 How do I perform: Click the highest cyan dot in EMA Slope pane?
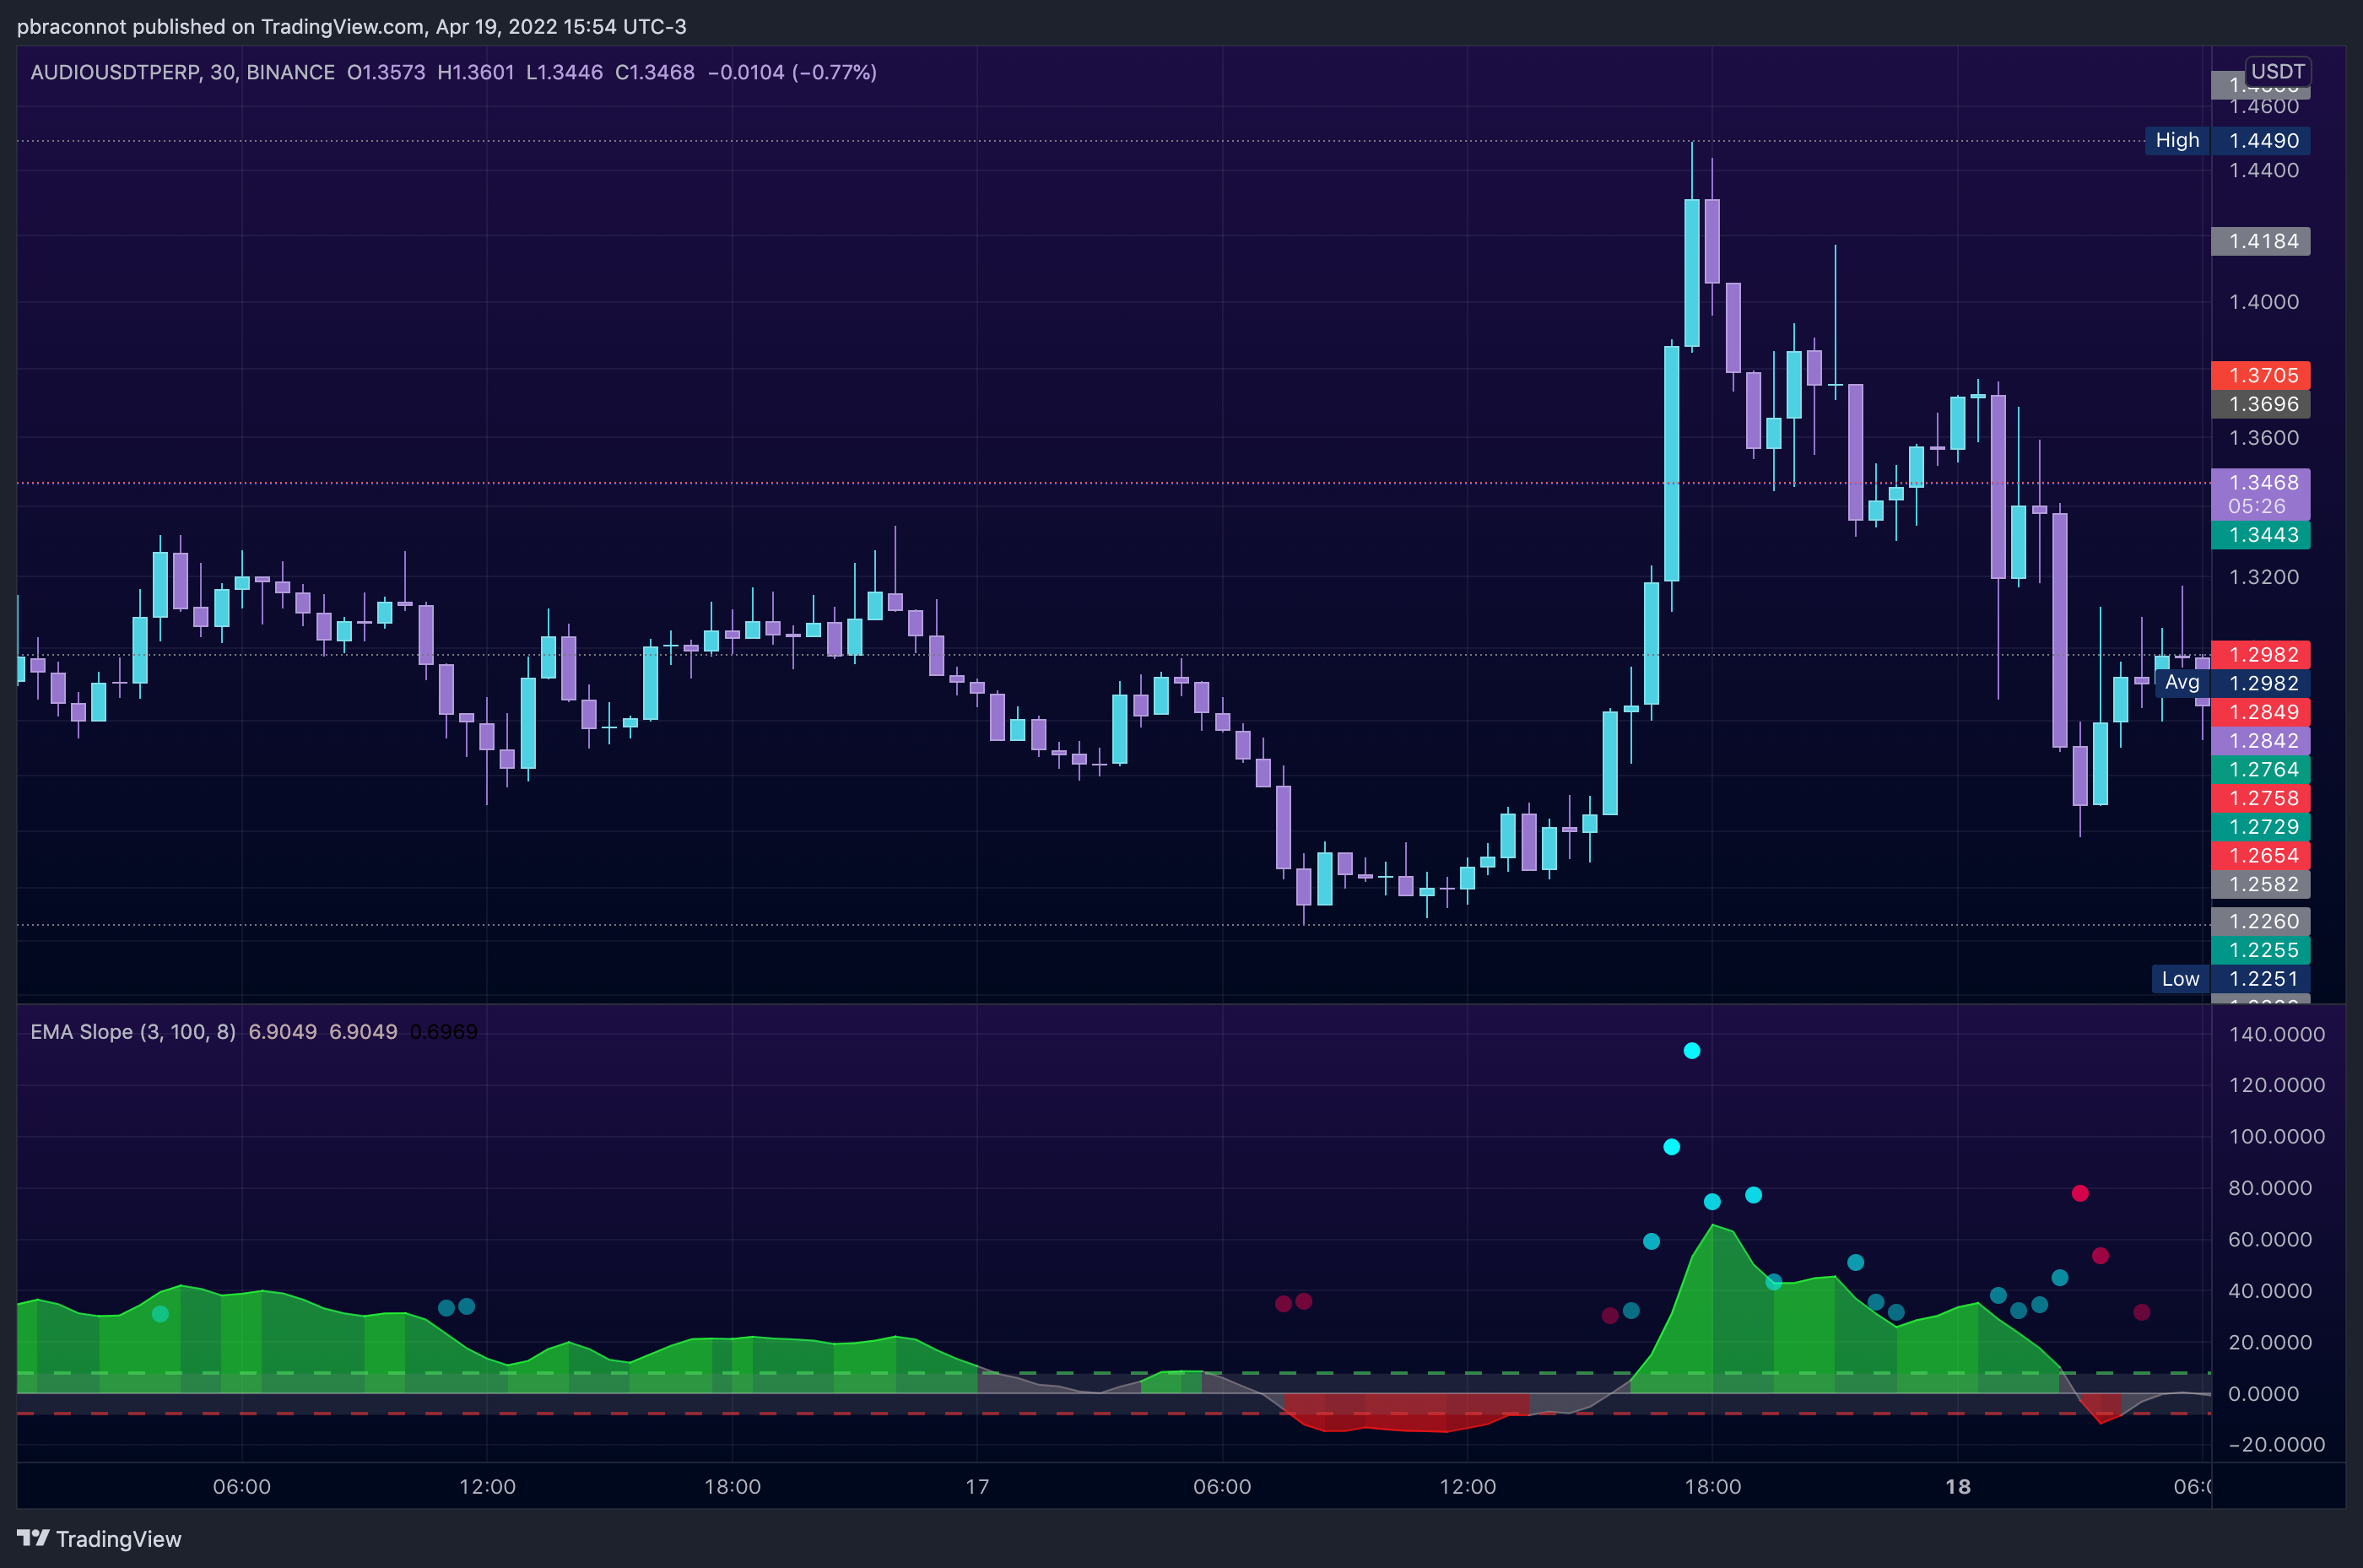pyautogui.click(x=1691, y=1050)
